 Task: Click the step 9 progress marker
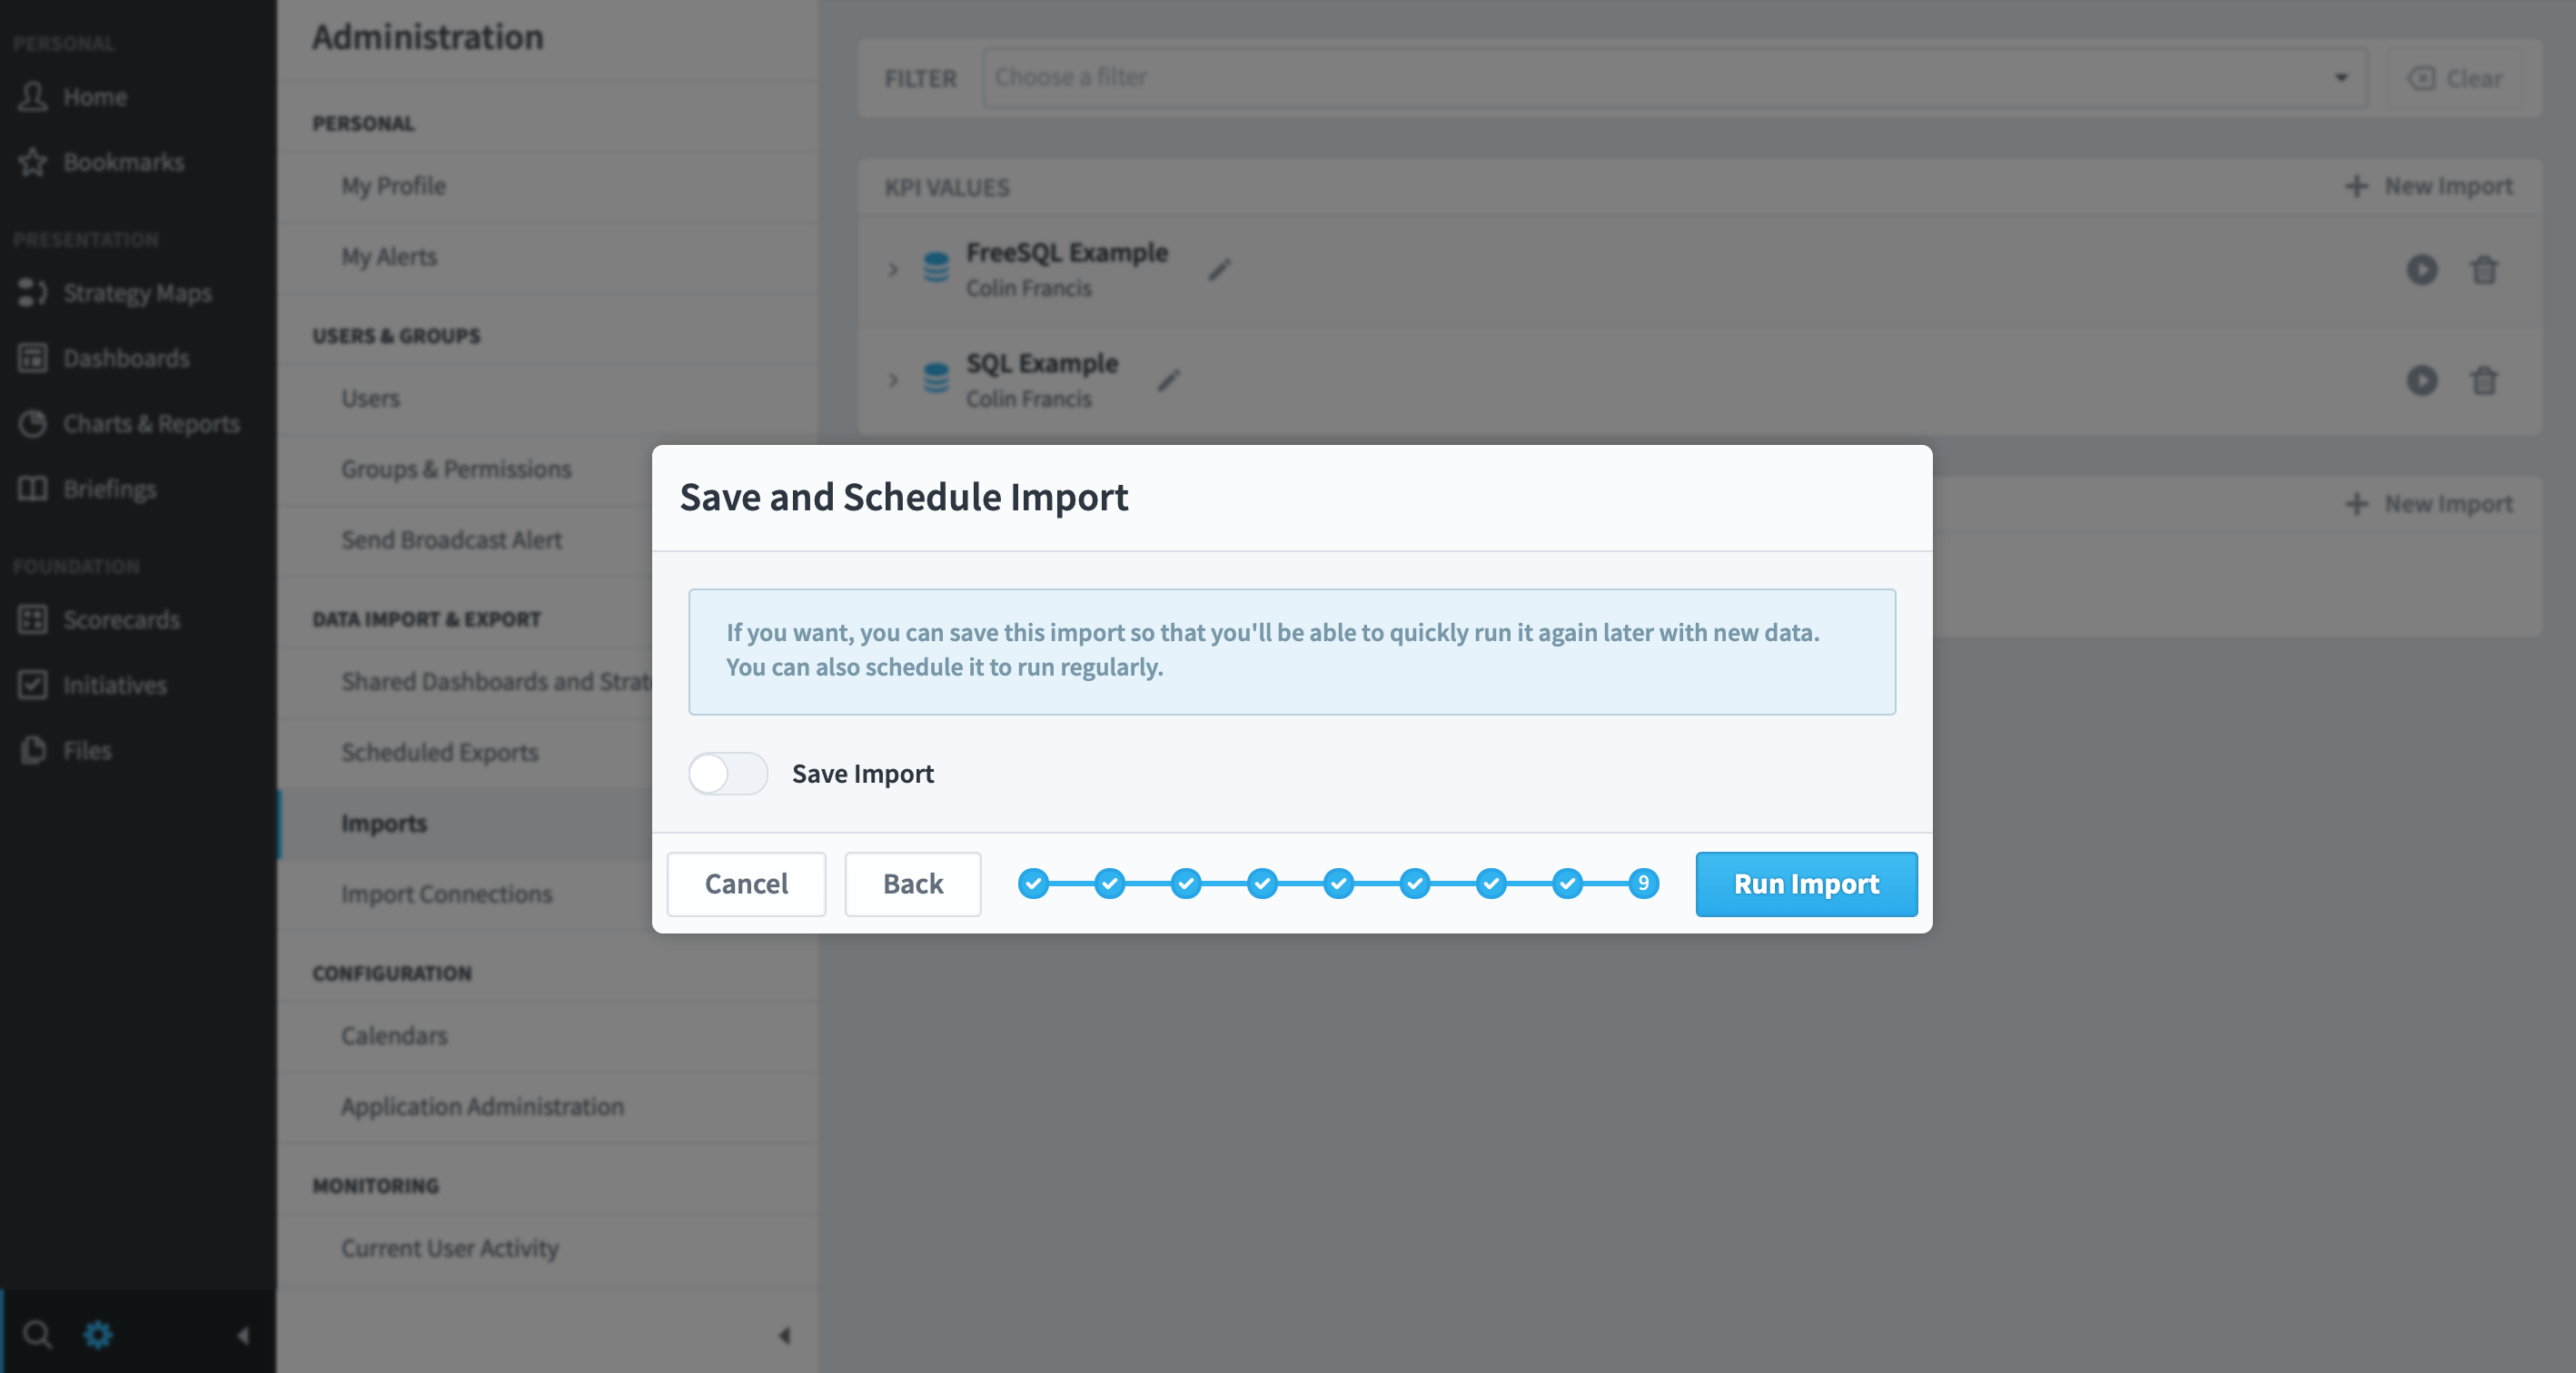tap(1643, 883)
